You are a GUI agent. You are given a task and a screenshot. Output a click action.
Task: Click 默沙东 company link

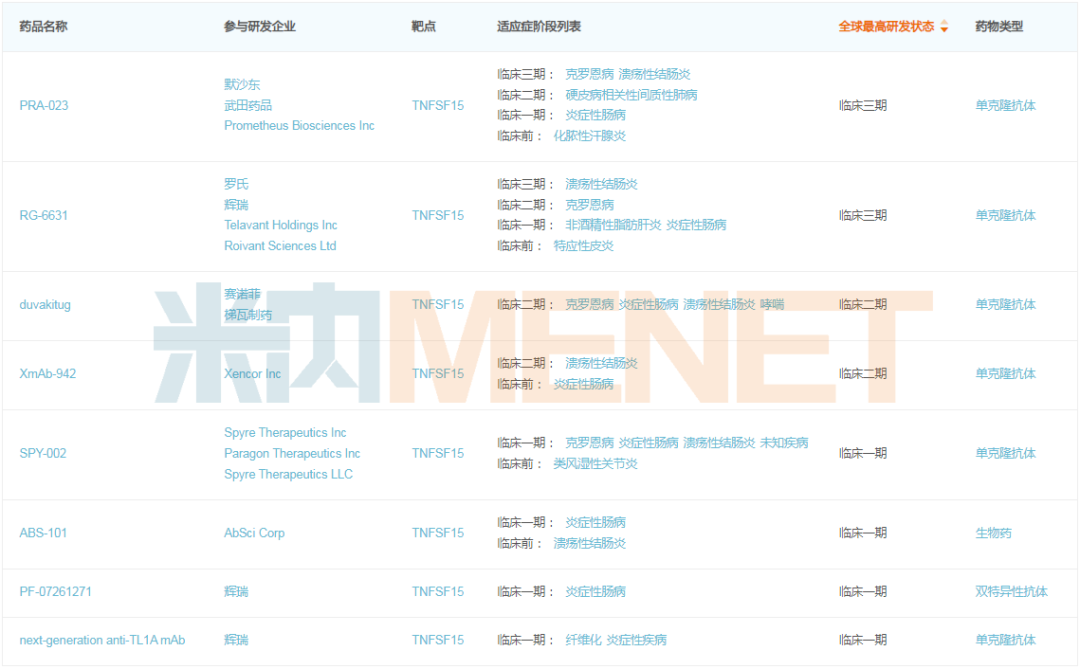click(x=242, y=84)
